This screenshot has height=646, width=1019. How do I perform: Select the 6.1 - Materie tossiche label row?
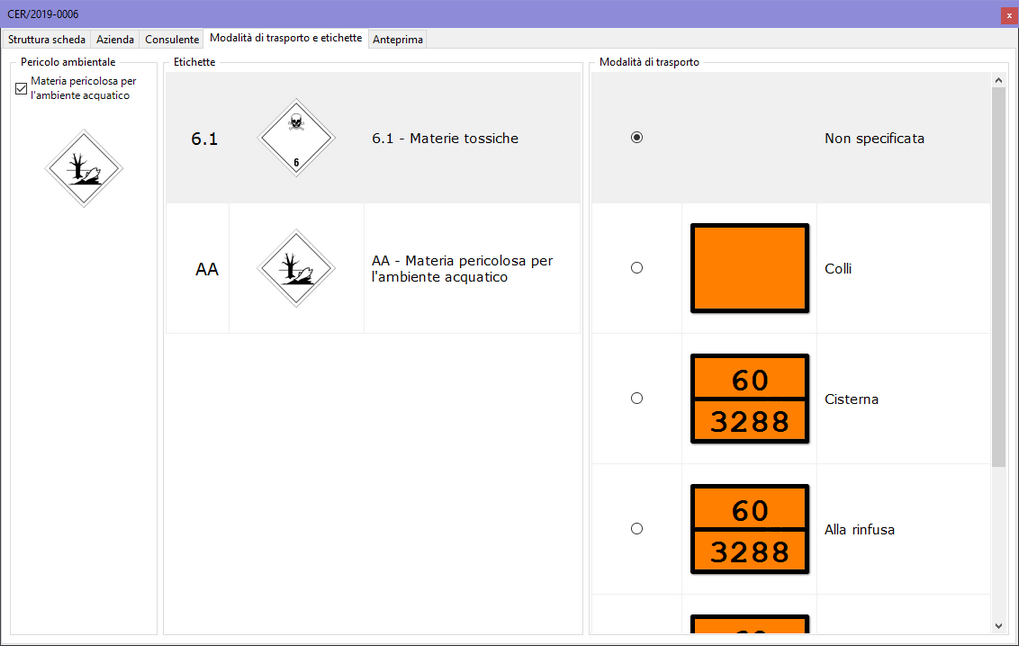445,139
